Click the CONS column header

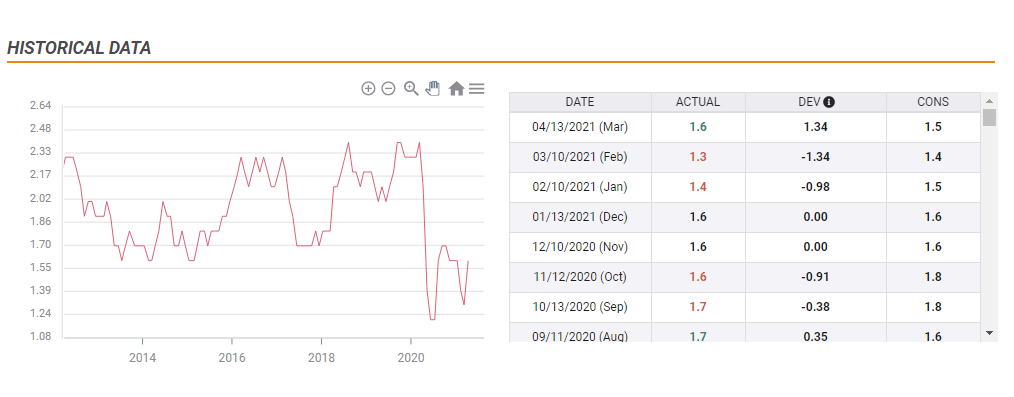[x=933, y=102]
